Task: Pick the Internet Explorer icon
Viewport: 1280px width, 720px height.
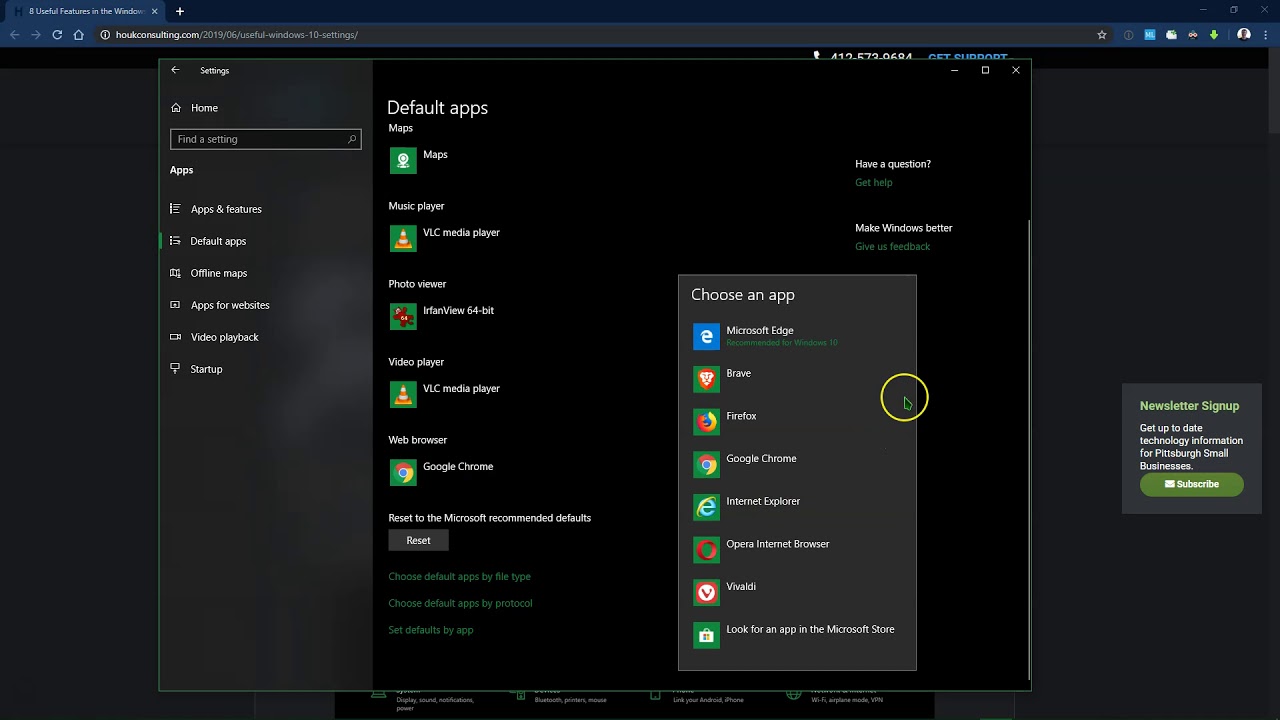Action: 706,508
